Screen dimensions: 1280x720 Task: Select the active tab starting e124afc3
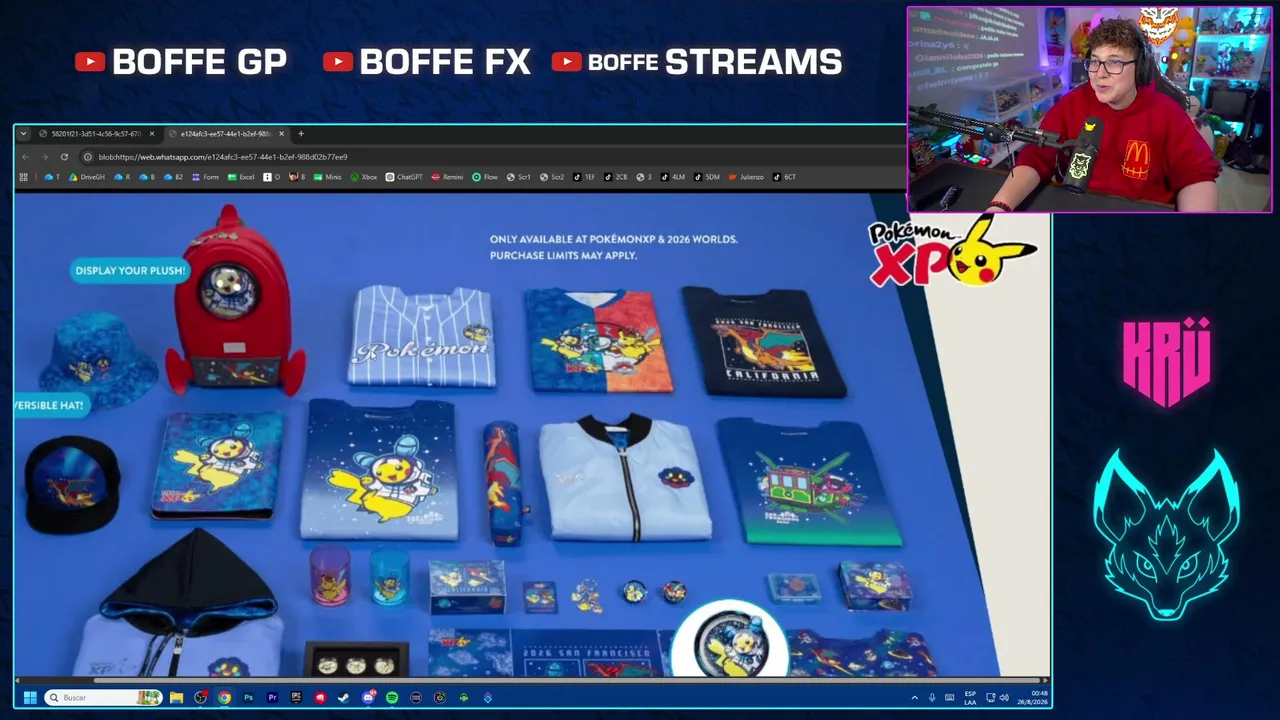pos(225,134)
